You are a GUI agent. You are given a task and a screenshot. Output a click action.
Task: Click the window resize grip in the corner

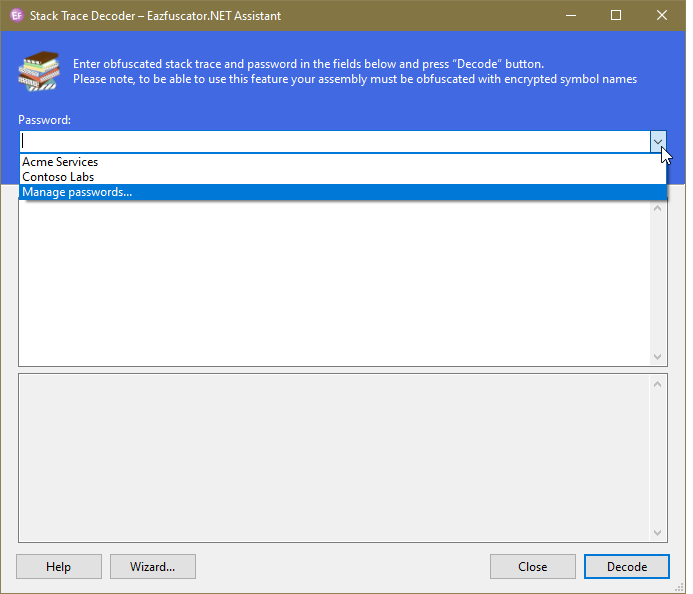679,587
